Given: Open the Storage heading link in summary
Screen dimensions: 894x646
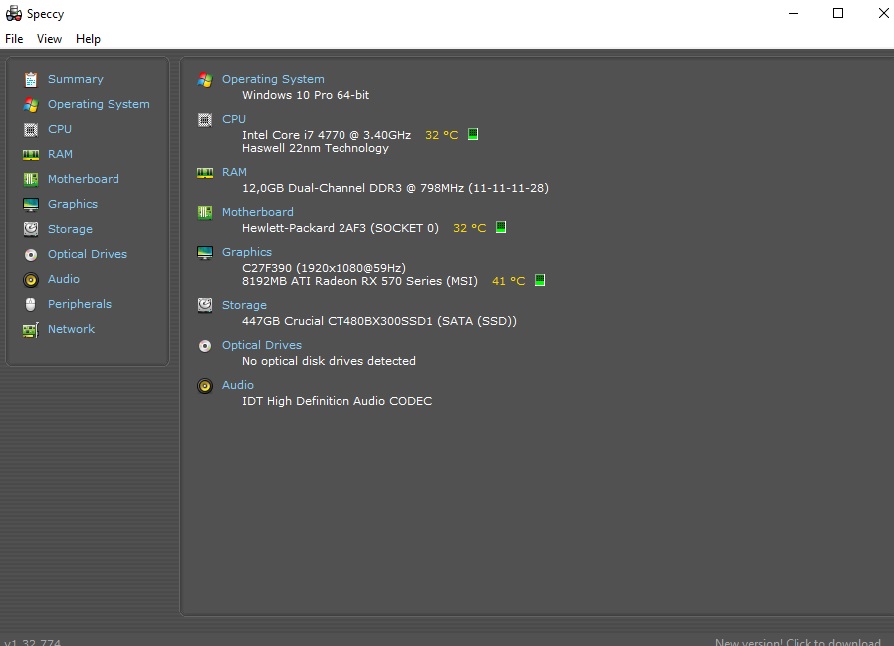Looking at the screenshot, I should [x=244, y=305].
